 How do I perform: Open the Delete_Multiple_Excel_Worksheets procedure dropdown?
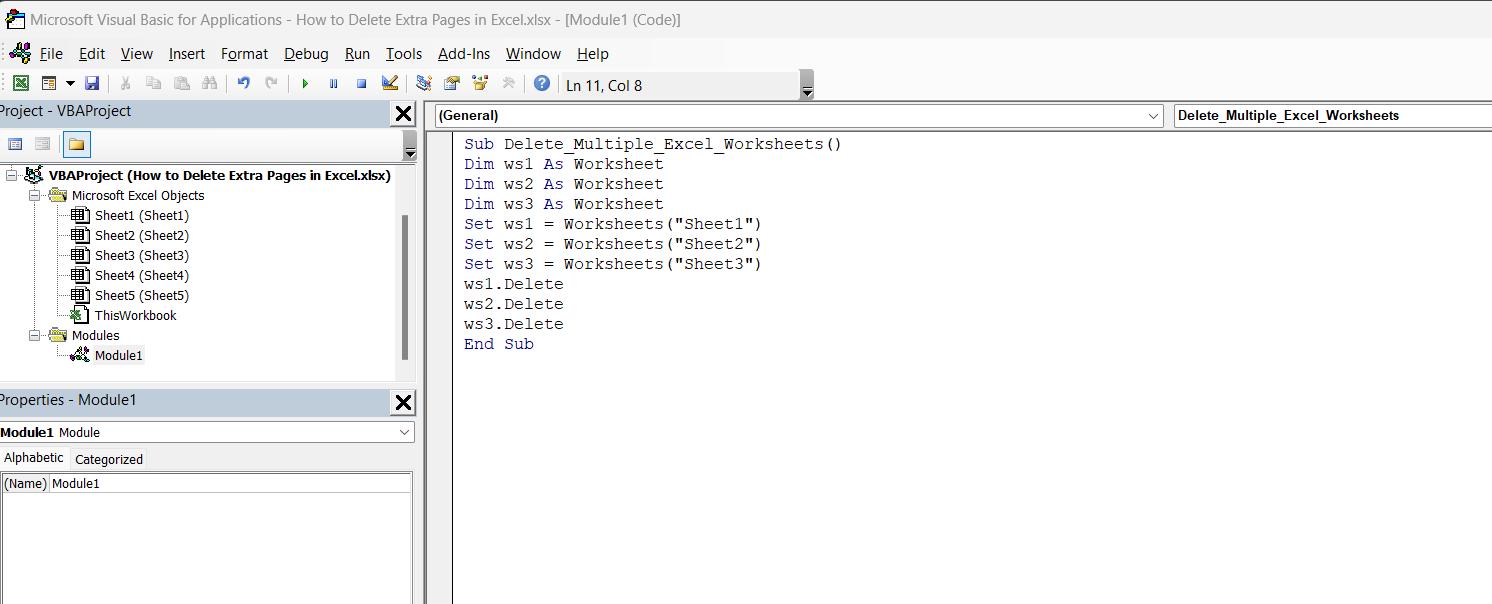1333,115
